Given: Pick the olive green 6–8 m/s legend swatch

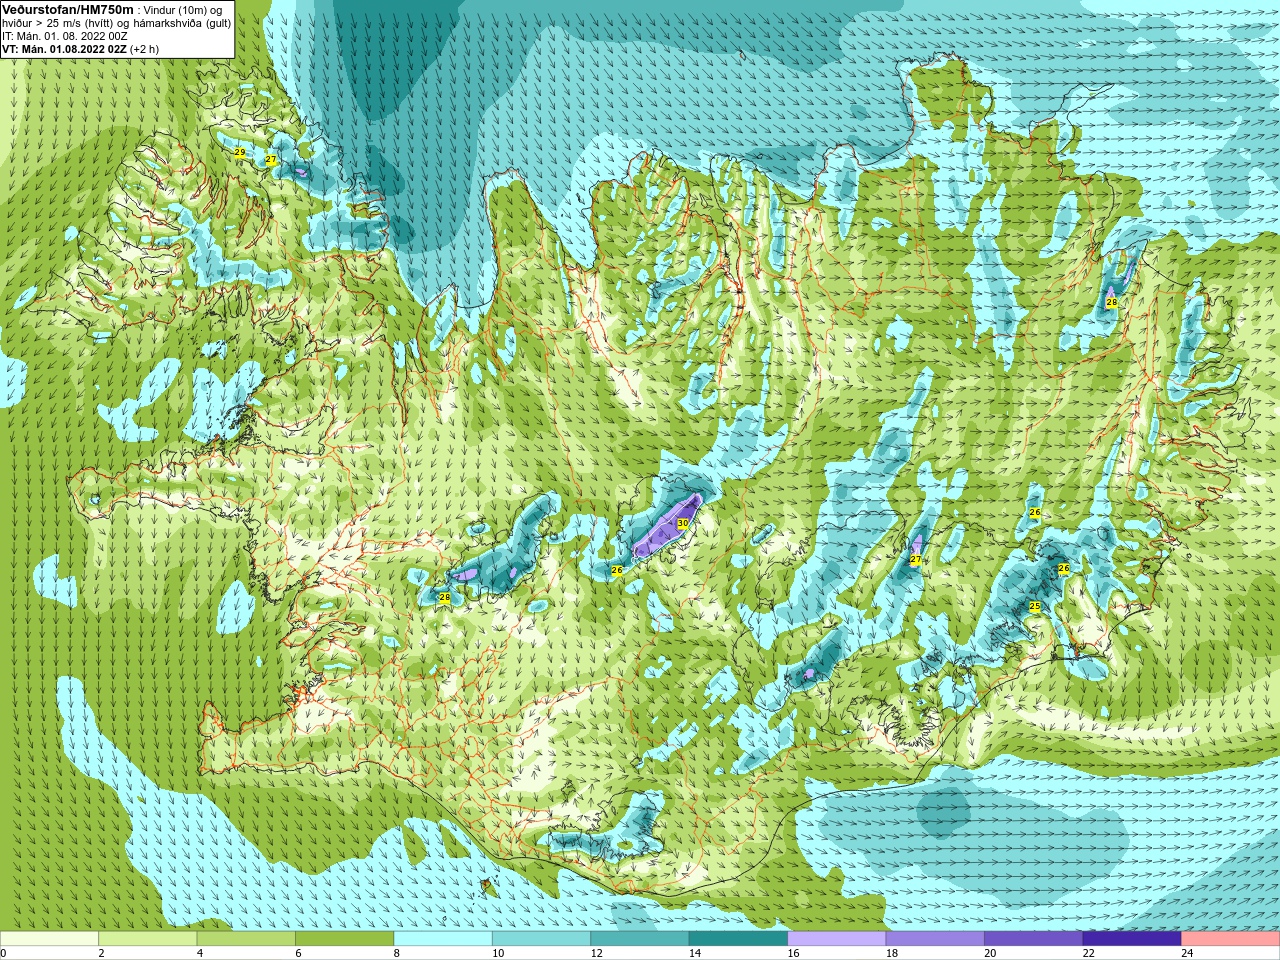Looking at the screenshot, I should [x=344, y=939].
